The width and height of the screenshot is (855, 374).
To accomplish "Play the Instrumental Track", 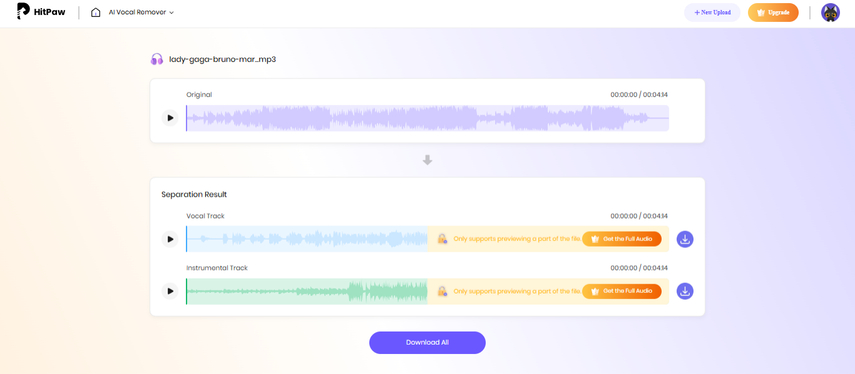I will [170, 291].
